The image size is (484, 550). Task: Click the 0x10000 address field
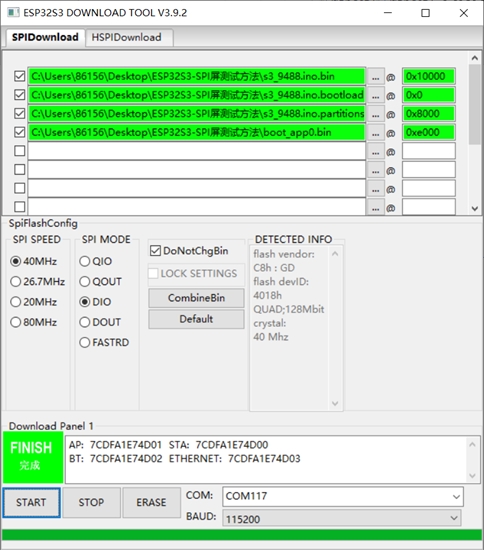pos(429,76)
